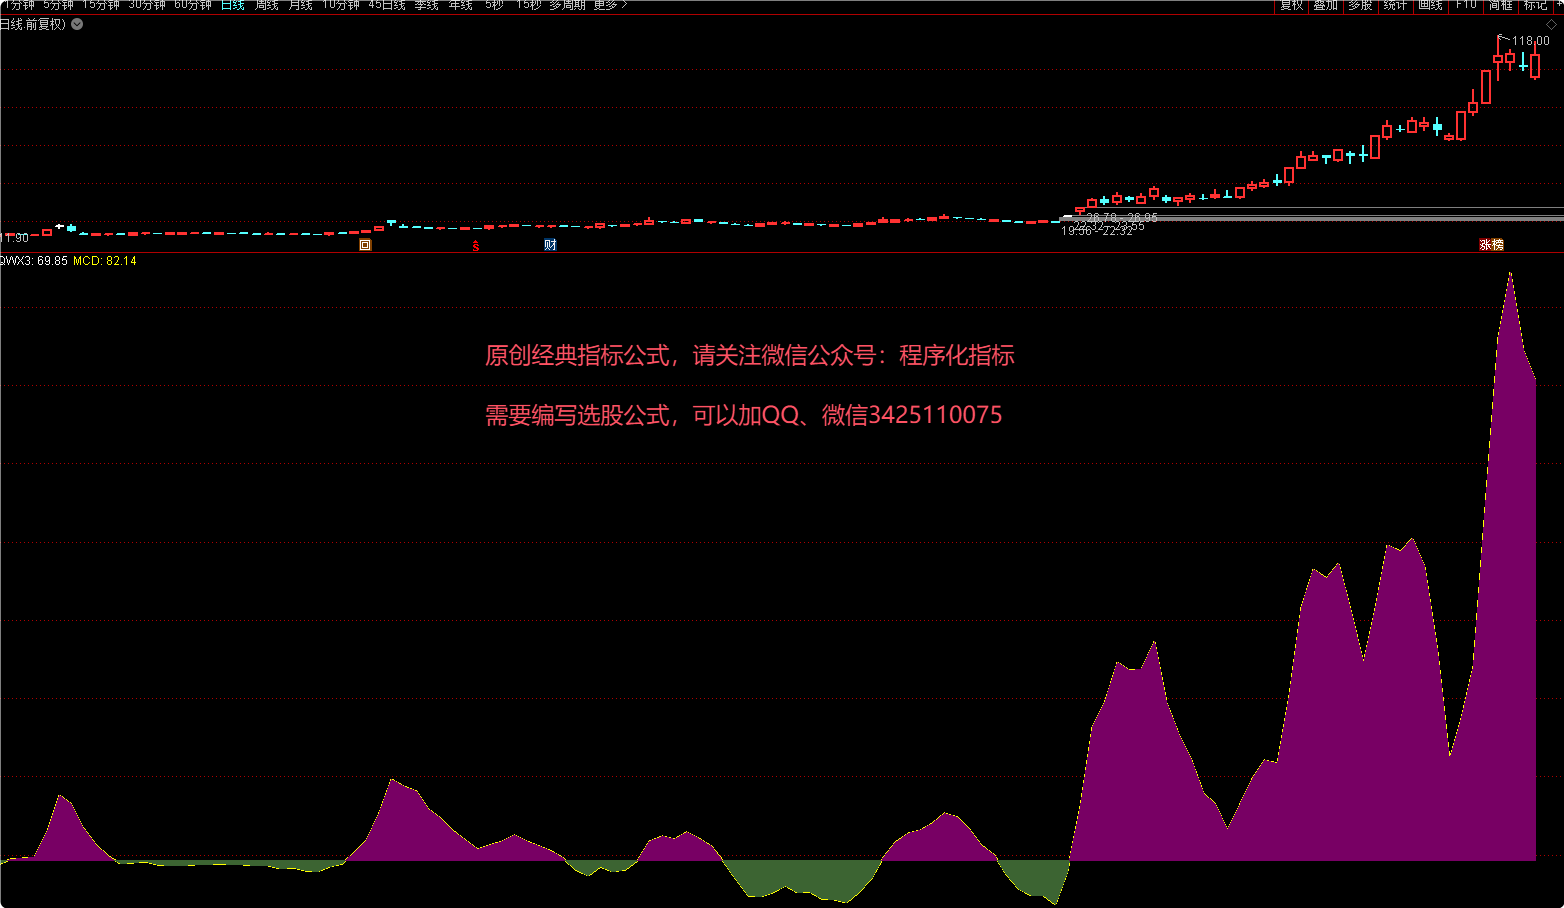1564x908 pixels.
Task: Switch to the 周线 weekly tab
Action: 267,5
